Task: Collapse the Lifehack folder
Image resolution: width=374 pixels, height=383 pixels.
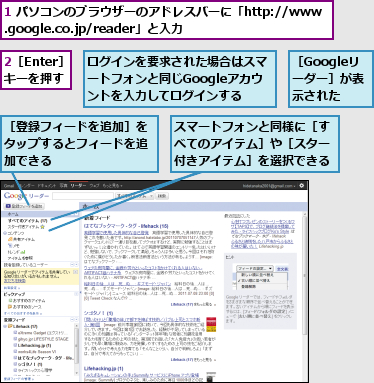Action: [x=5, y=326]
